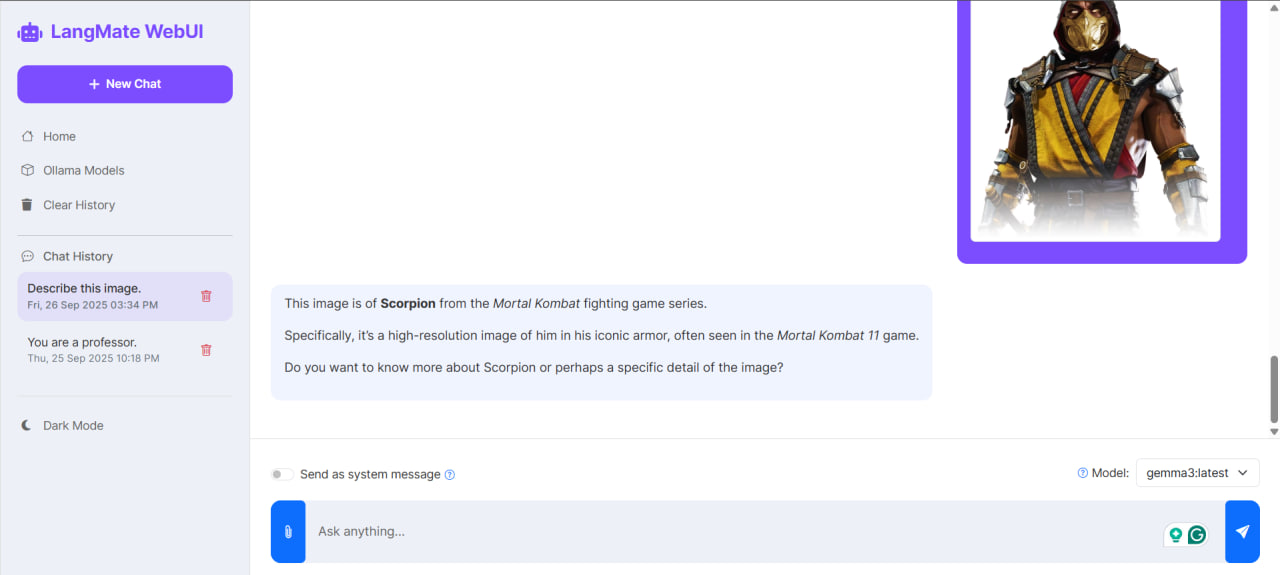Click the chat scrollbar down arrow
This screenshot has width=1280, height=575.
(x=1273, y=432)
